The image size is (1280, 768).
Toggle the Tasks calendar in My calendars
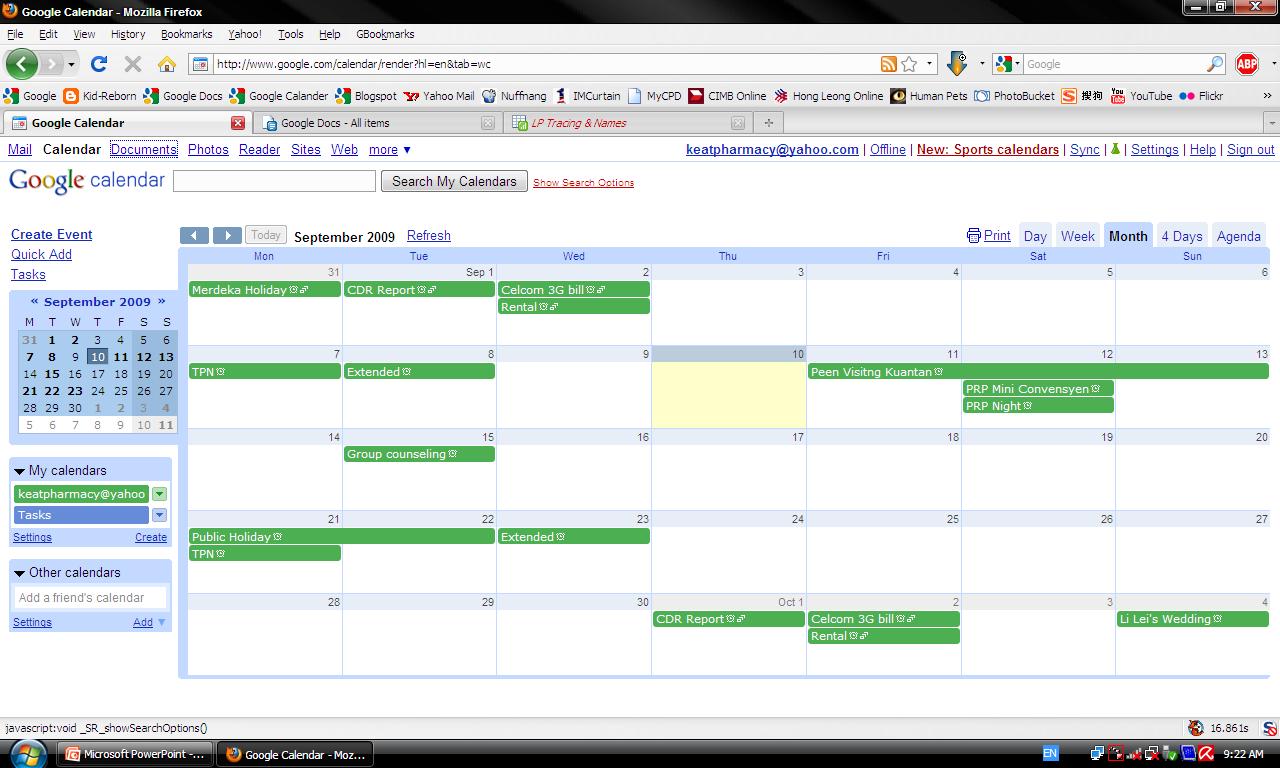click(82, 515)
